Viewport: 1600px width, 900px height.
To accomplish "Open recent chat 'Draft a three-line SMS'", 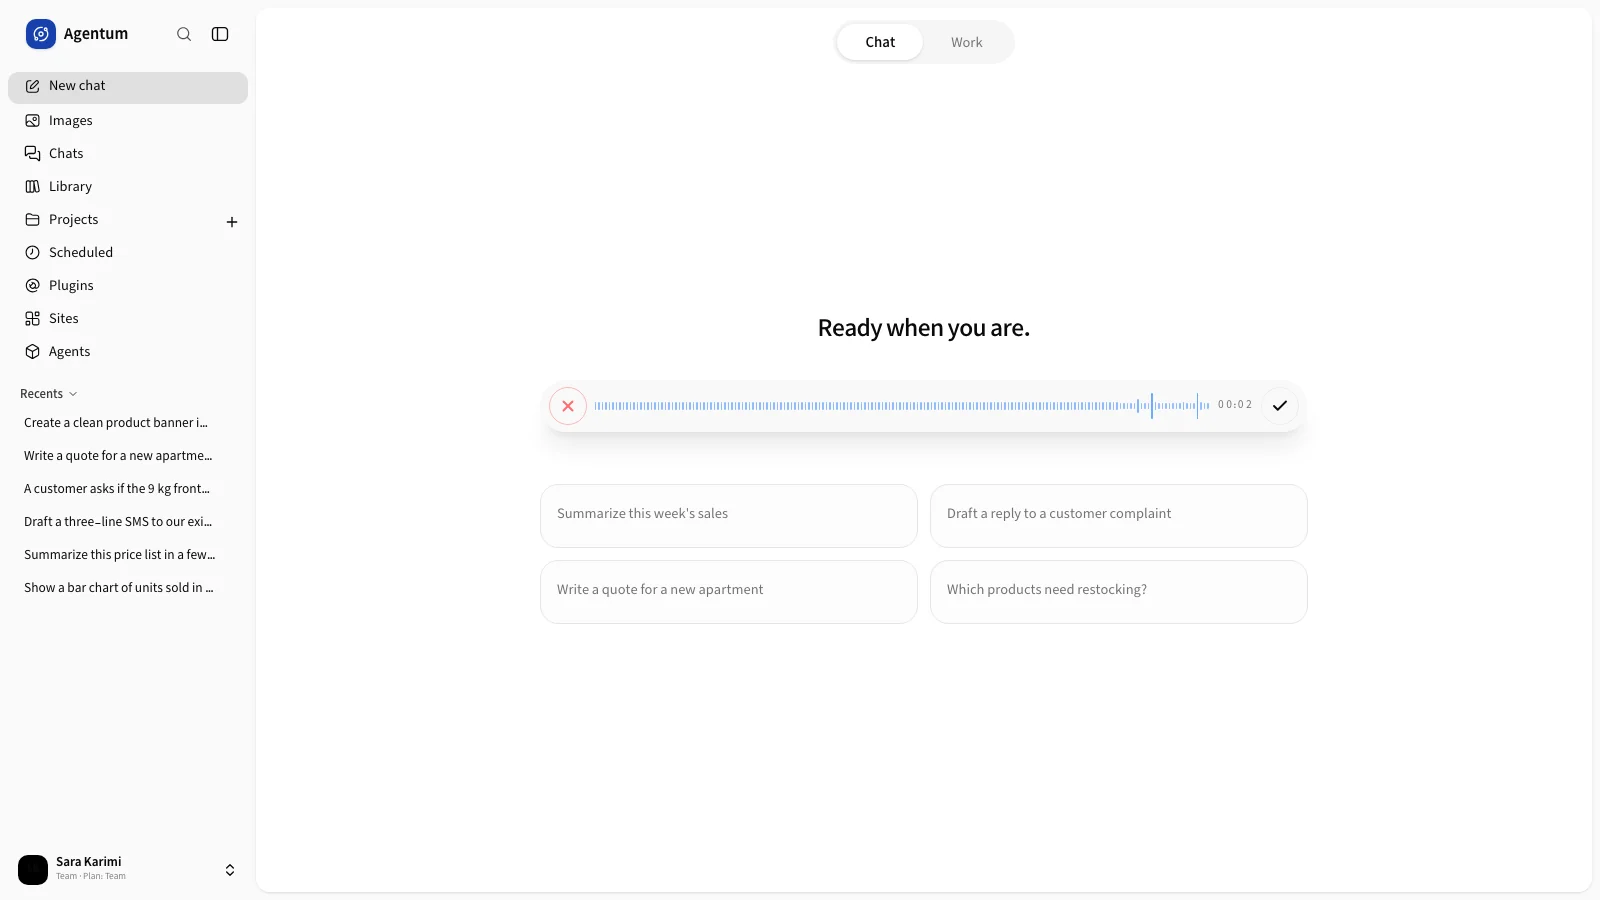I will 128,522.
